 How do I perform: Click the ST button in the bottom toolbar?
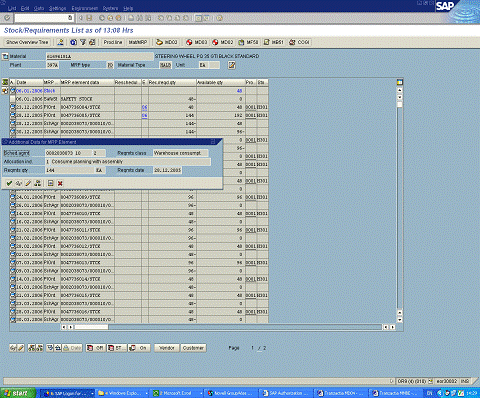point(116,348)
